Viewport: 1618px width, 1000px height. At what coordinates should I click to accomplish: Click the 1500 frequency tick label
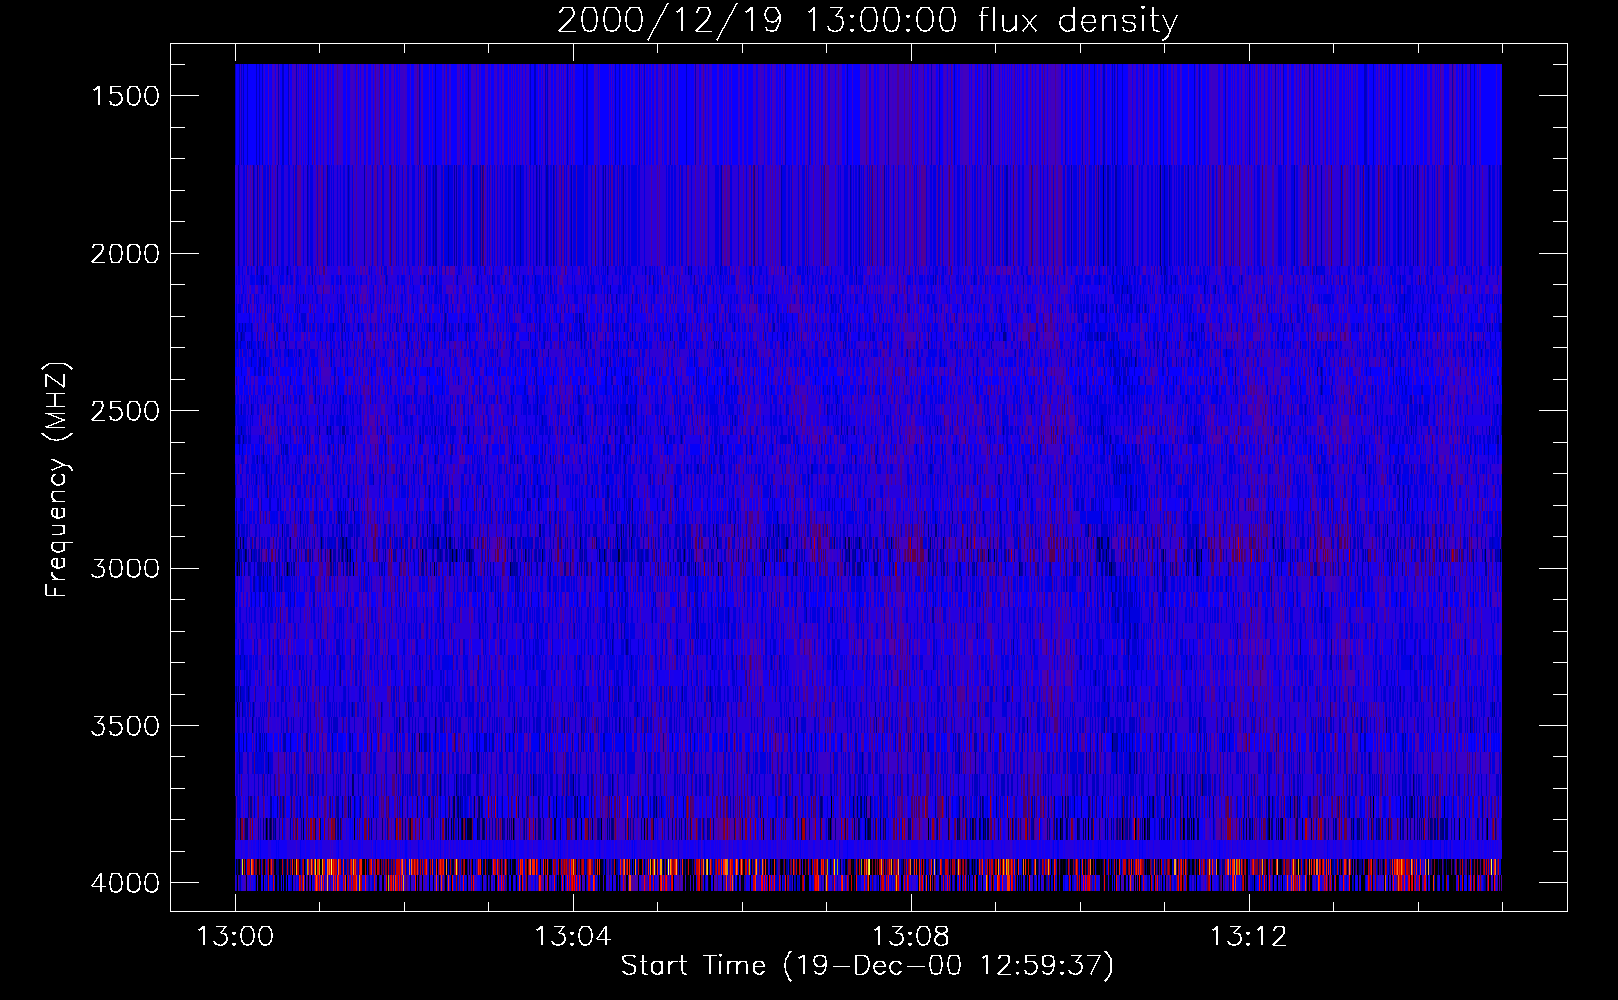[x=125, y=96]
